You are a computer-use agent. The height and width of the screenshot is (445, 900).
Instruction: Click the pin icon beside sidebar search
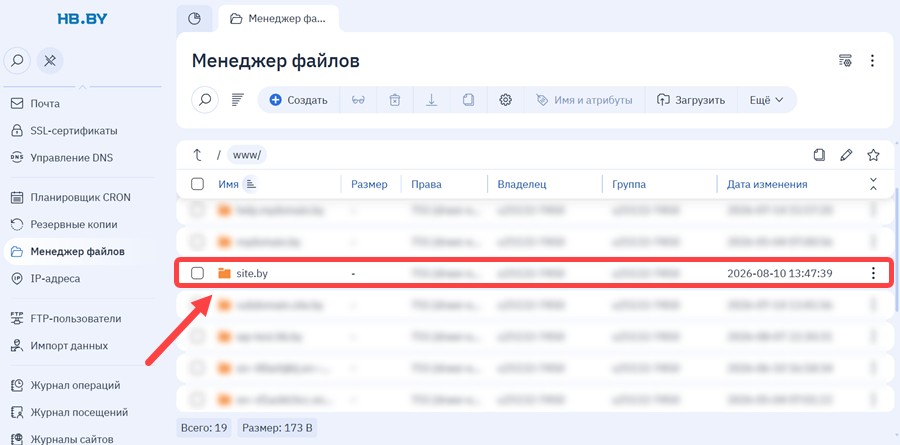[x=50, y=60]
